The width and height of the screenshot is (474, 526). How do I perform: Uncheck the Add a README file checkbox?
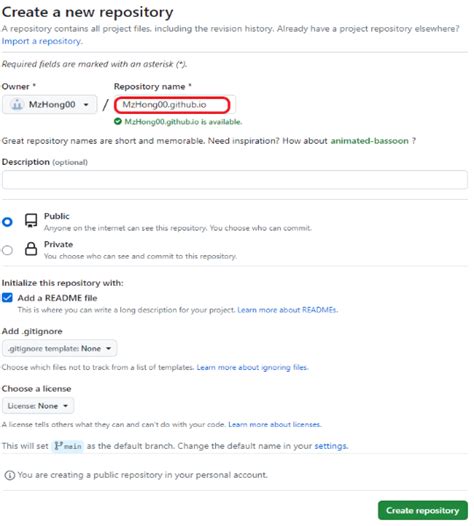(x=7, y=298)
